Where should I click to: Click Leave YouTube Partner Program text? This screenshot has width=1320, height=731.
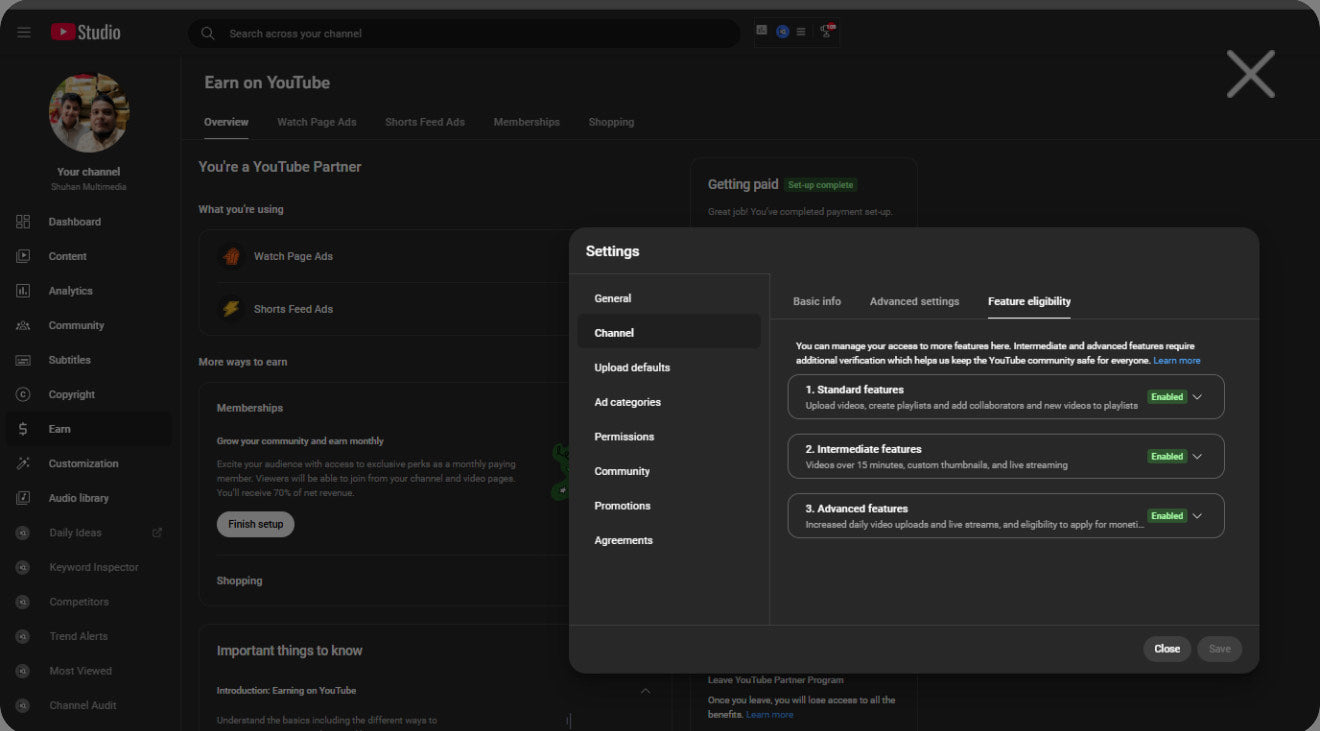775,680
